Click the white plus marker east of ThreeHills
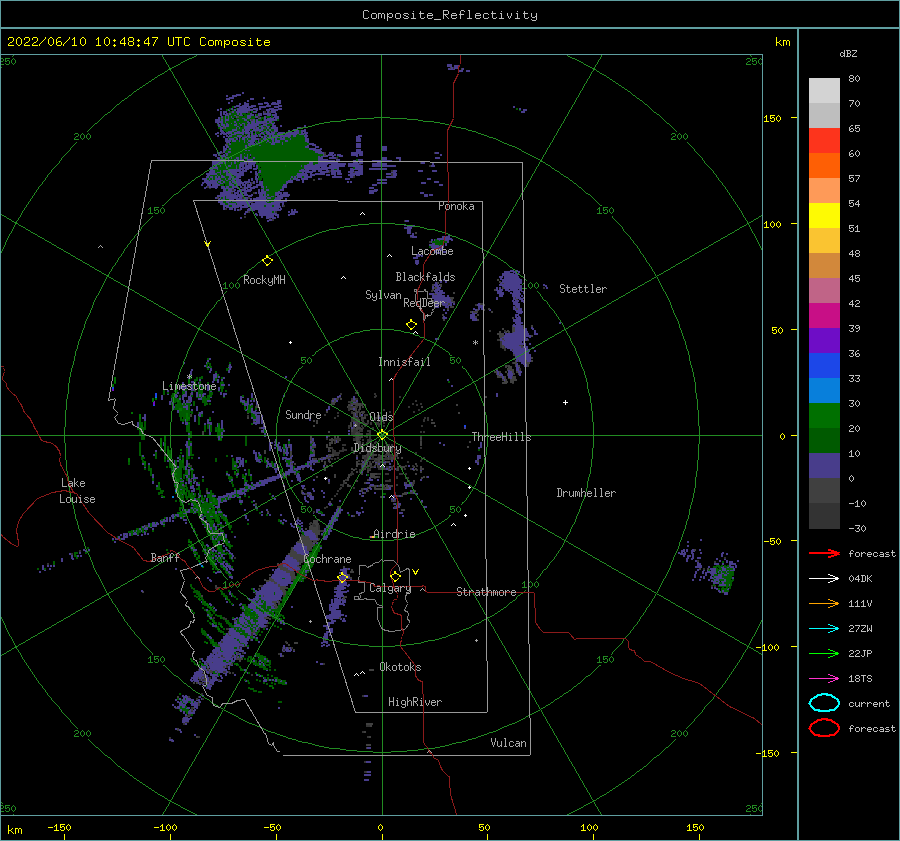The image size is (900, 841). (565, 402)
